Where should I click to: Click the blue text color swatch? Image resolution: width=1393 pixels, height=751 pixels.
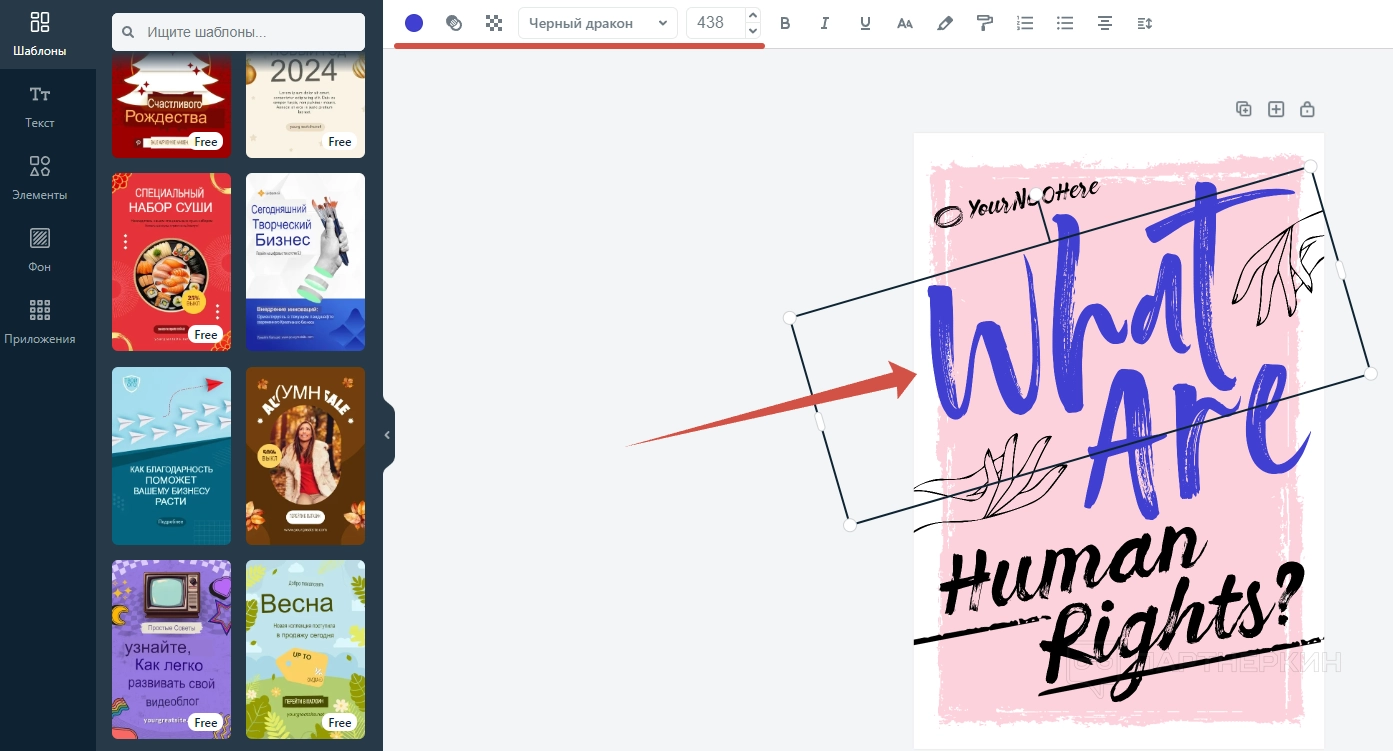pyautogui.click(x=414, y=23)
